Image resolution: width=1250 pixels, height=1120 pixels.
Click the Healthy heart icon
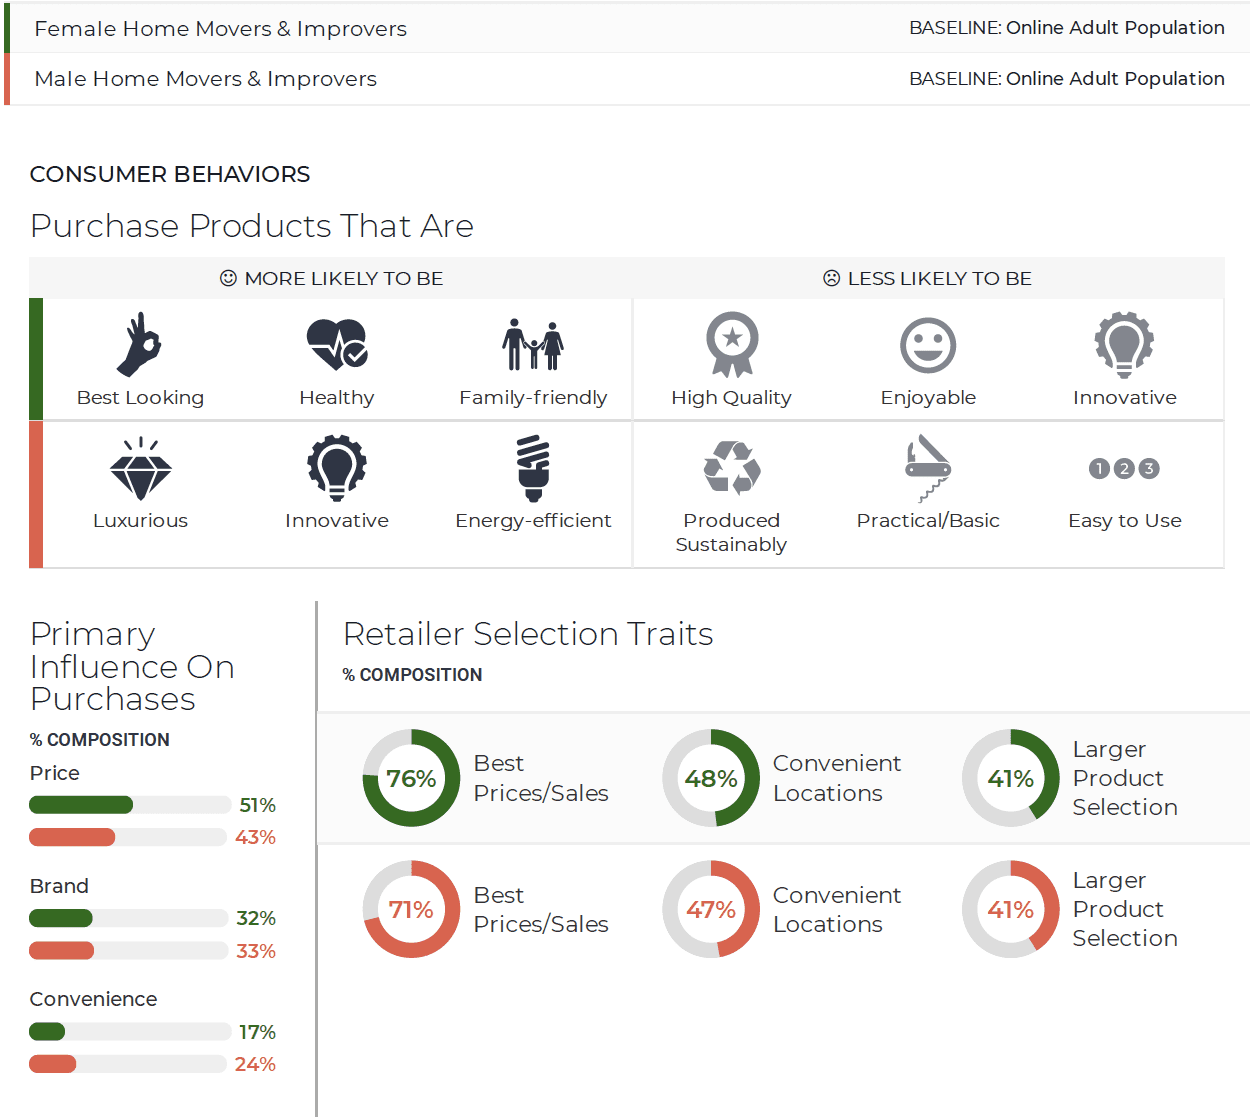pyautogui.click(x=337, y=344)
